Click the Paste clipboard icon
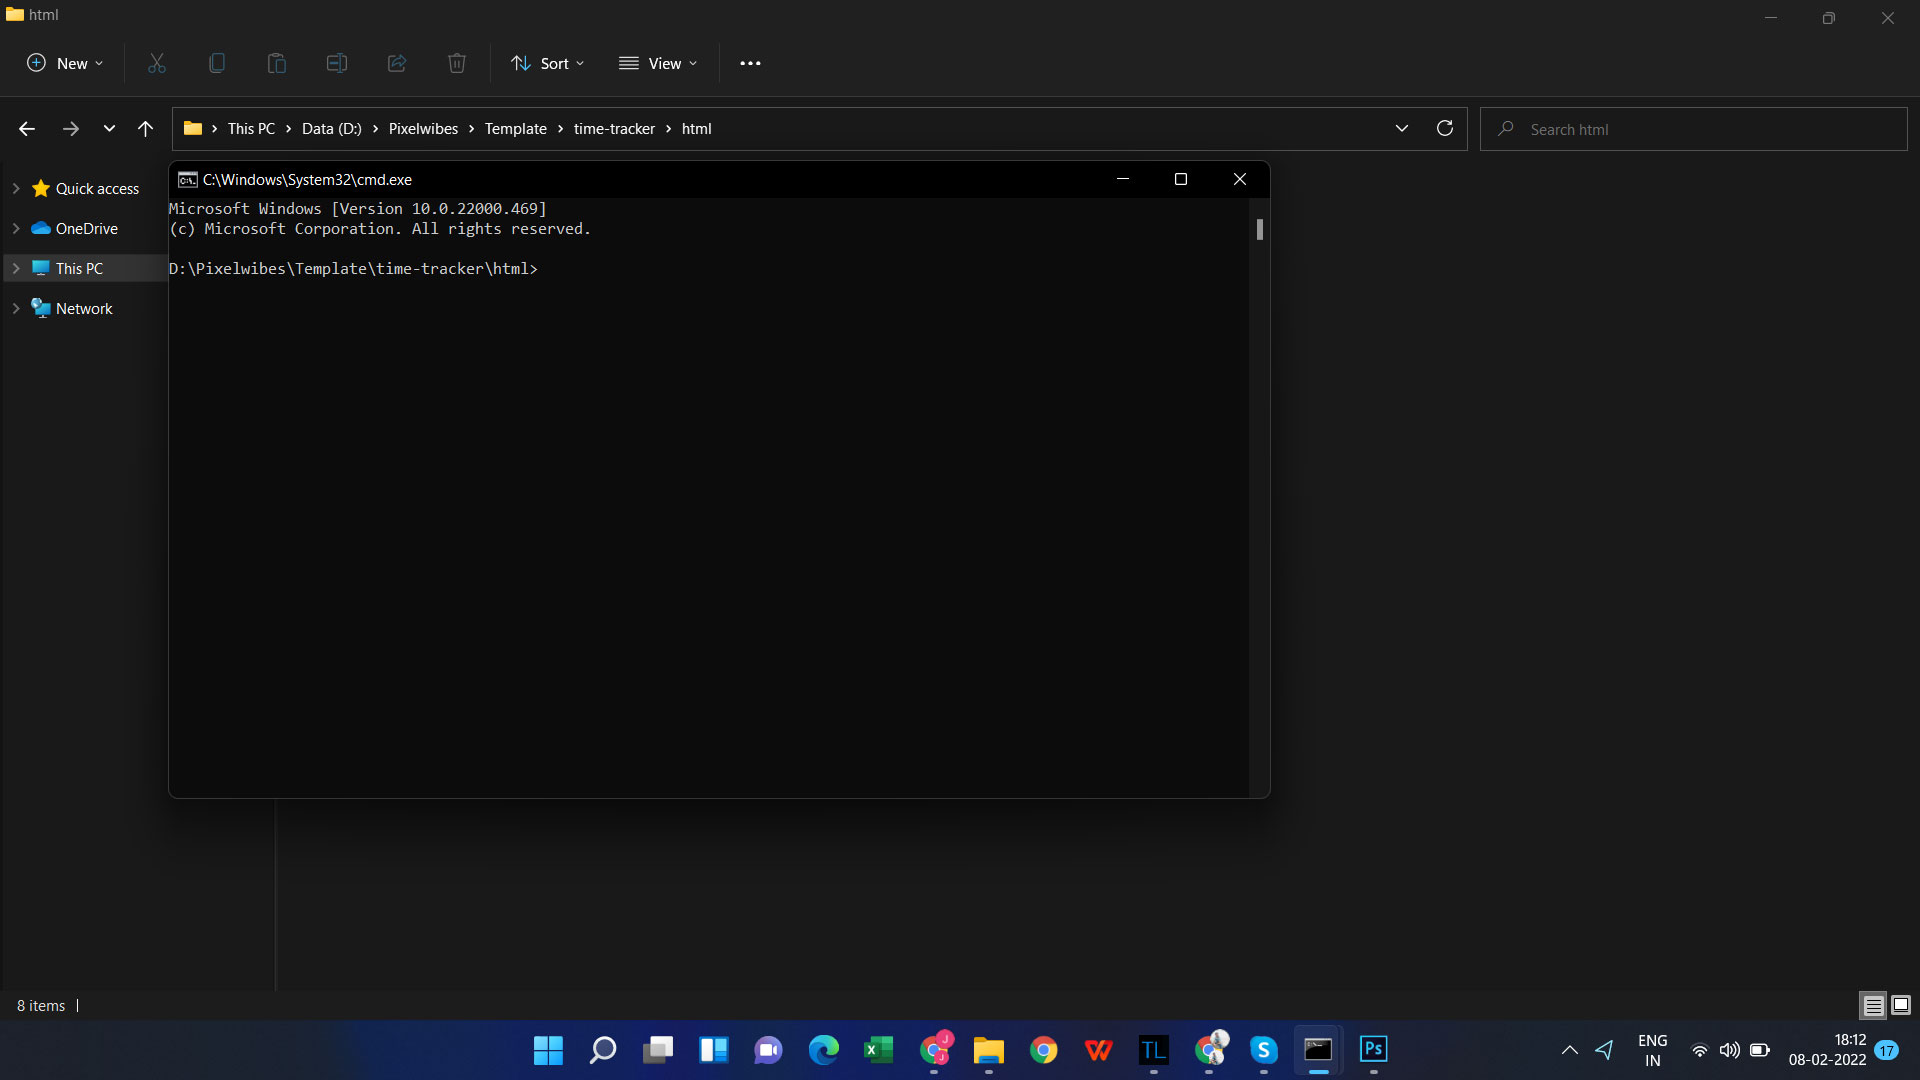This screenshot has width=1920, height=1080. click(277, 63)
